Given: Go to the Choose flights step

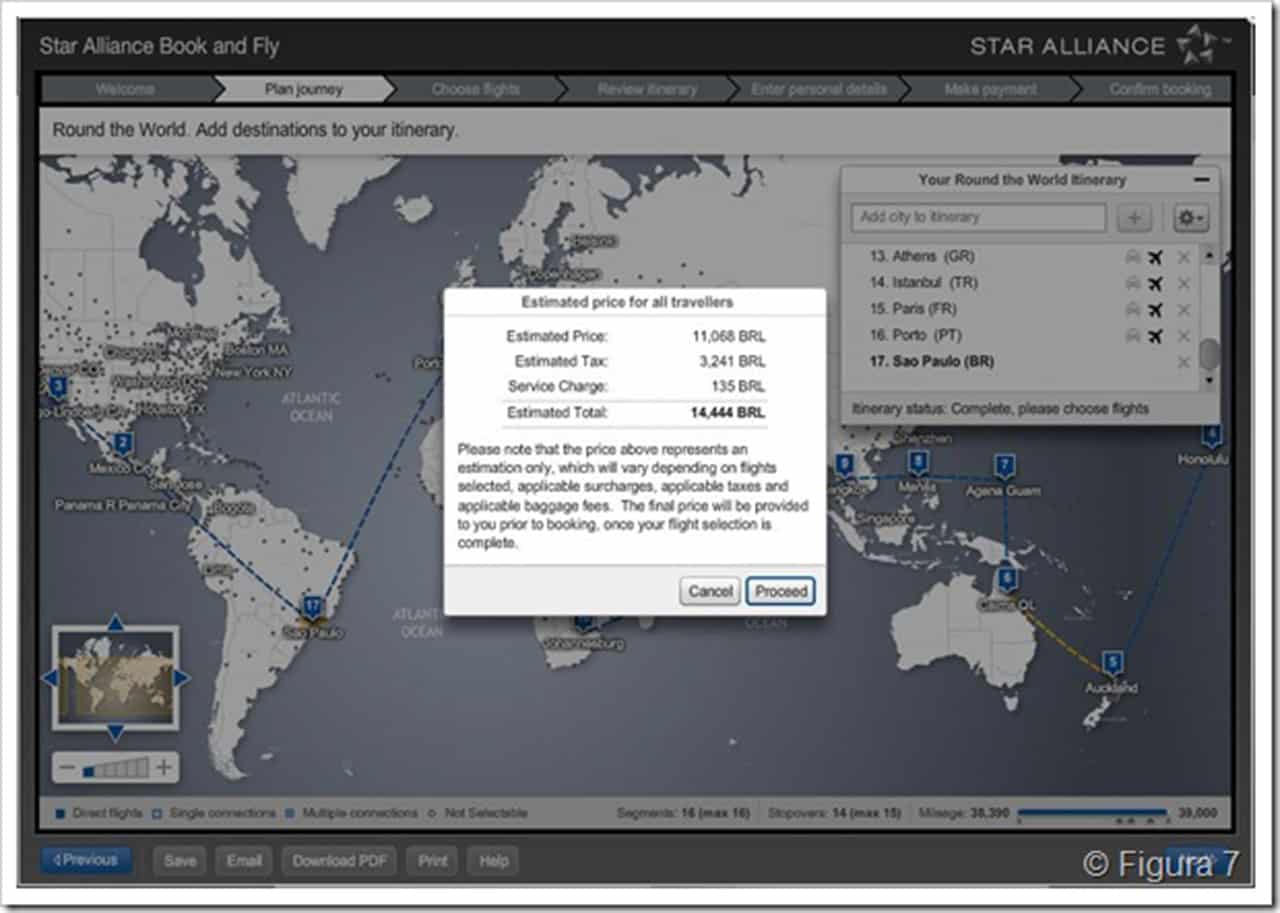Looking at the screenshot, I should [x=476, y=89].
